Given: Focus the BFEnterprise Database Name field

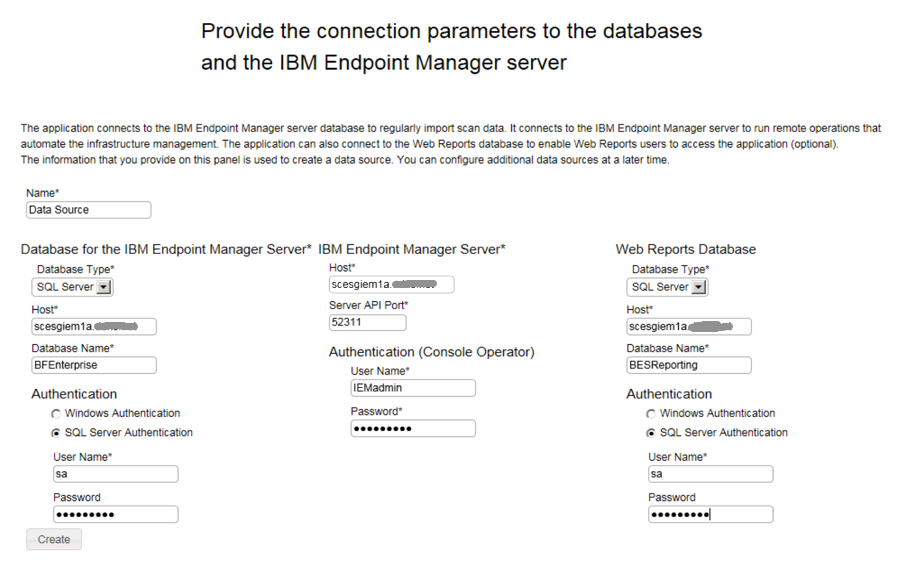Looking at the screenshot, I should pyautogui.click(x=94, y=366).
